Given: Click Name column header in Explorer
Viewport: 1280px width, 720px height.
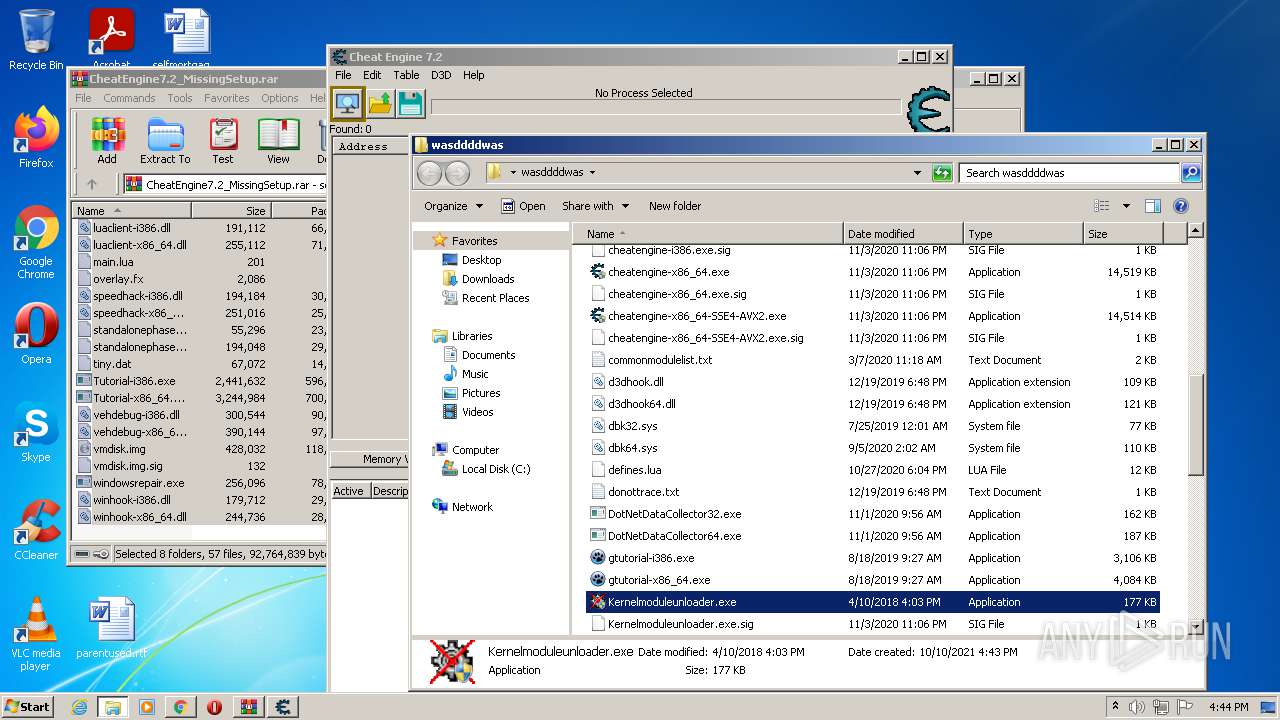Looking at the screenshot, I should (x=707, y=234).
